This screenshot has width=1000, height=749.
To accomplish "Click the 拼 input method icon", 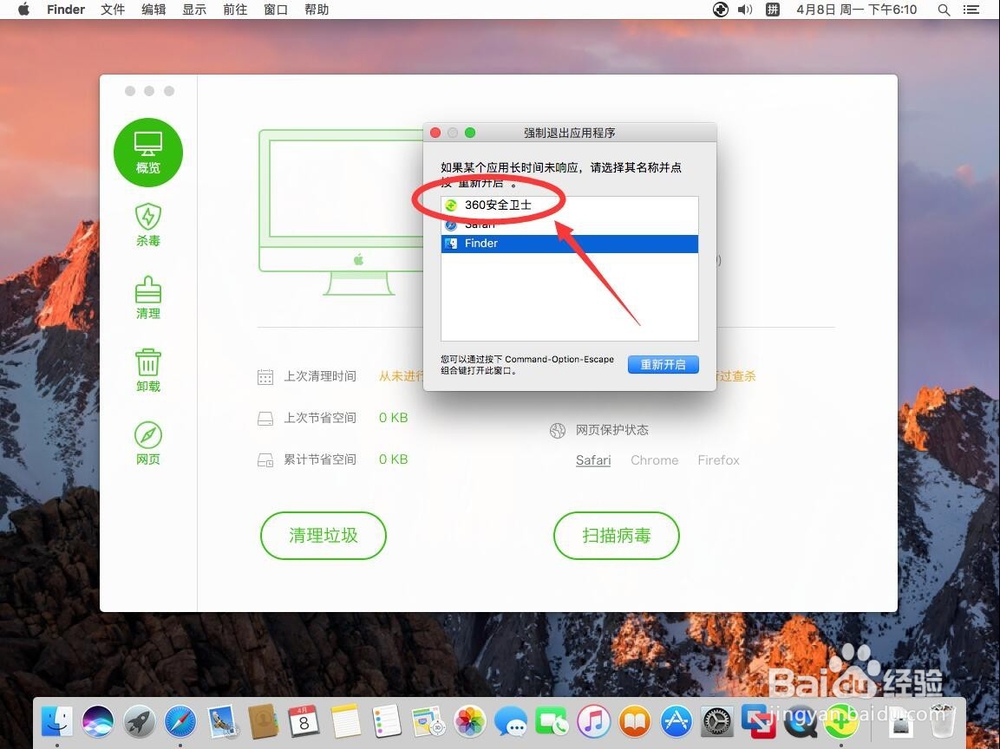I will pos(772,10).
